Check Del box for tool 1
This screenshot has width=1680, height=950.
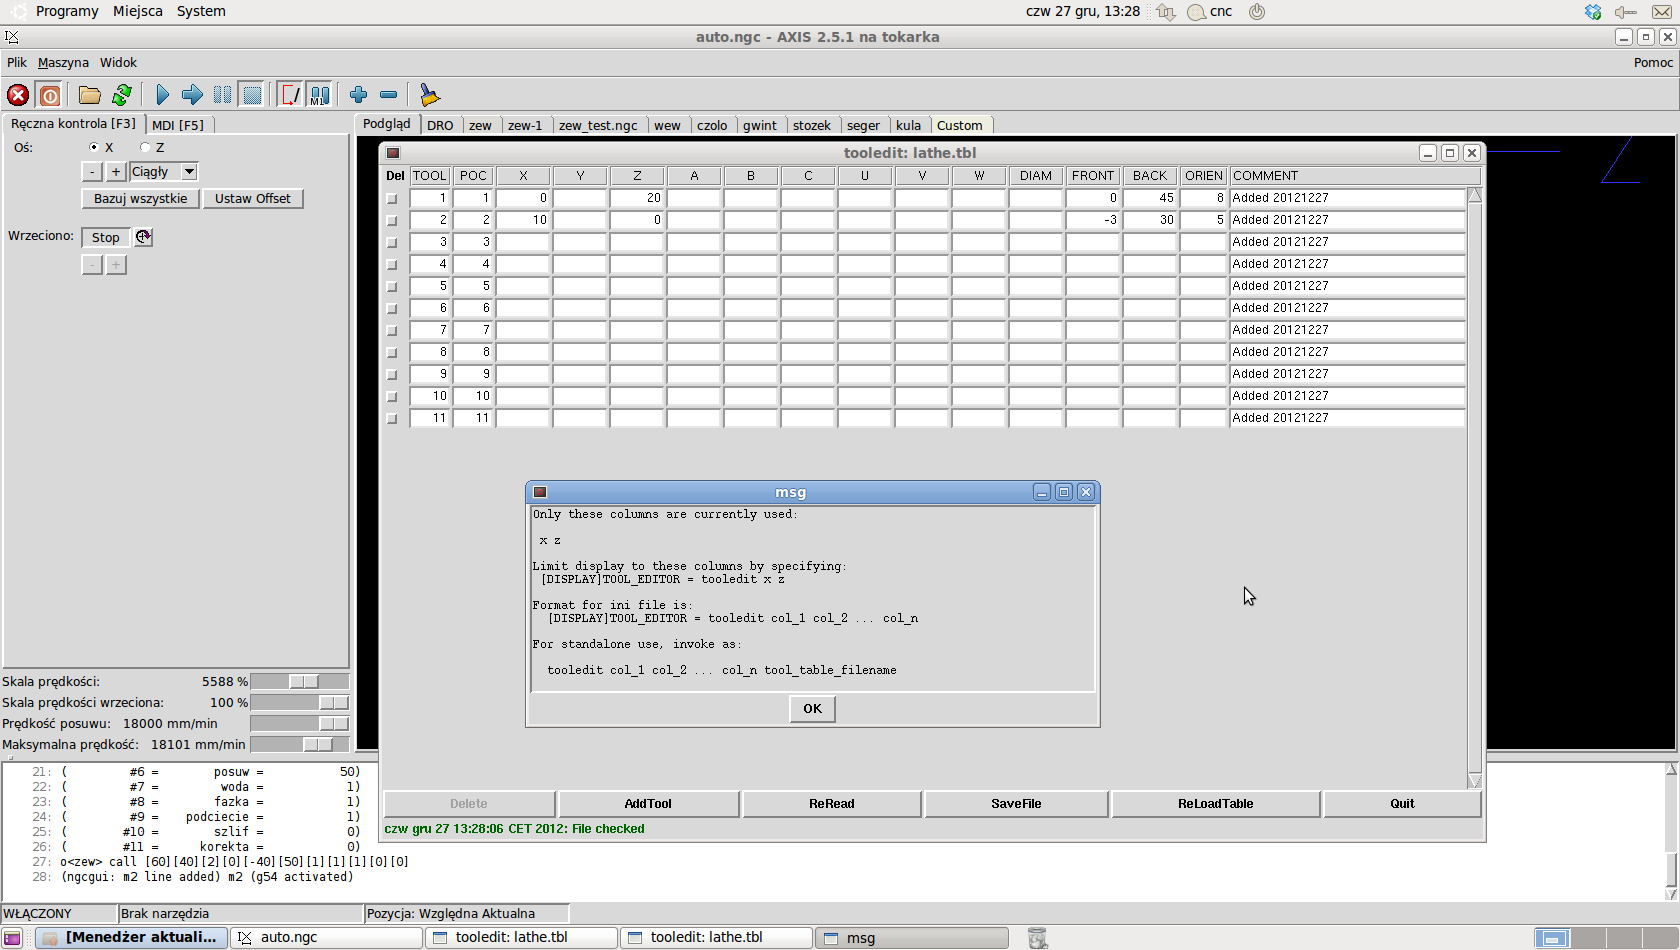pyautogui.click(x=392, y=198)
